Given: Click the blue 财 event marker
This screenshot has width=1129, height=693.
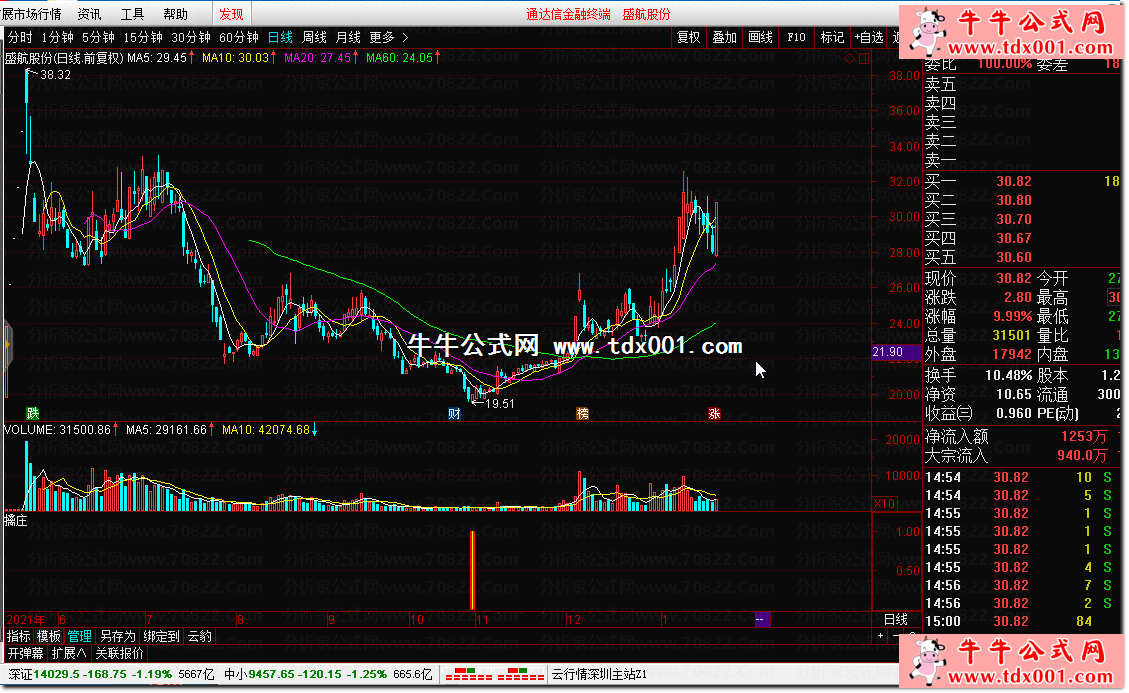Looking at the screenshot, I should (x=454, y=413).
